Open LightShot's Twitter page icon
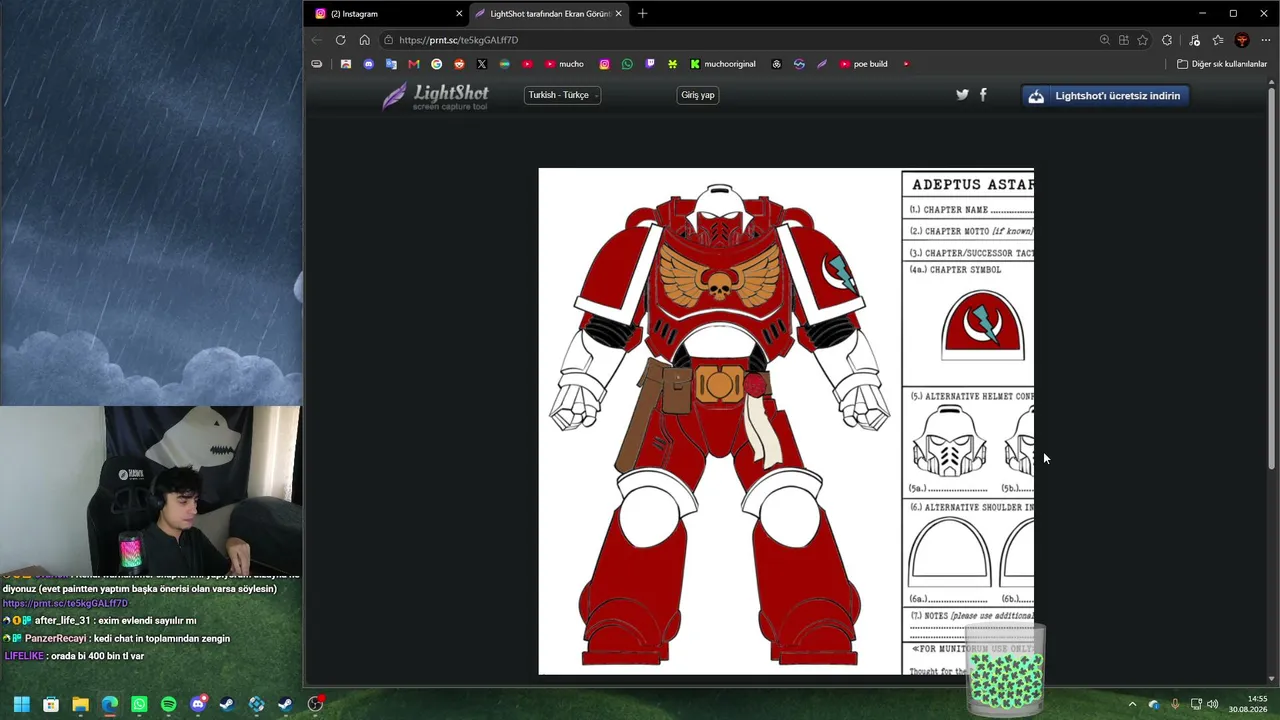Screen dimensions: 1280x720 [x=962, y=95]
